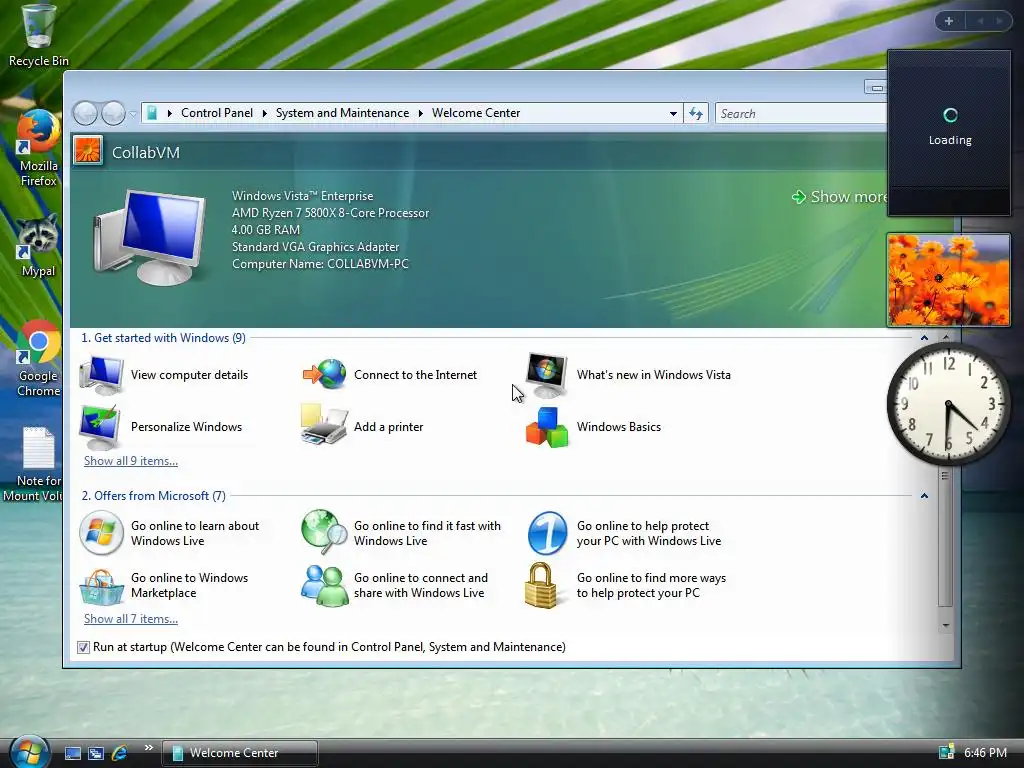
Task: Expand the arrow before Control Panel breadcrumb
Action: coord(170,114)
